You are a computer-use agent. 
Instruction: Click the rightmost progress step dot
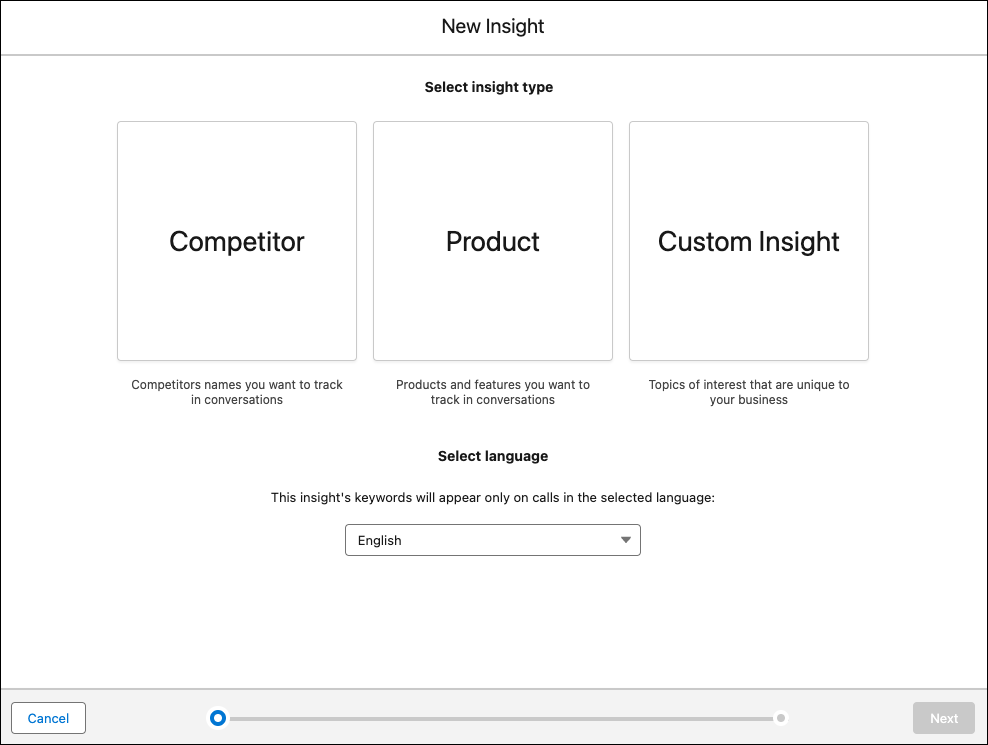(781, 717)
